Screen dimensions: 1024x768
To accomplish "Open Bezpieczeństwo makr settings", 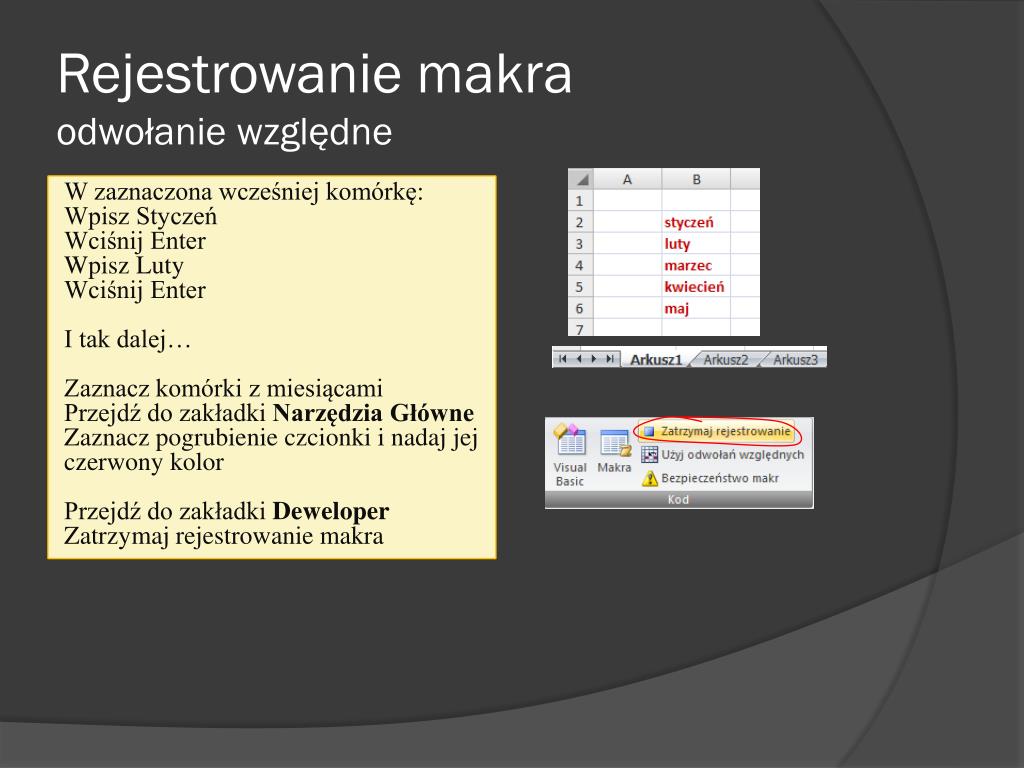I will pos(711,478).
